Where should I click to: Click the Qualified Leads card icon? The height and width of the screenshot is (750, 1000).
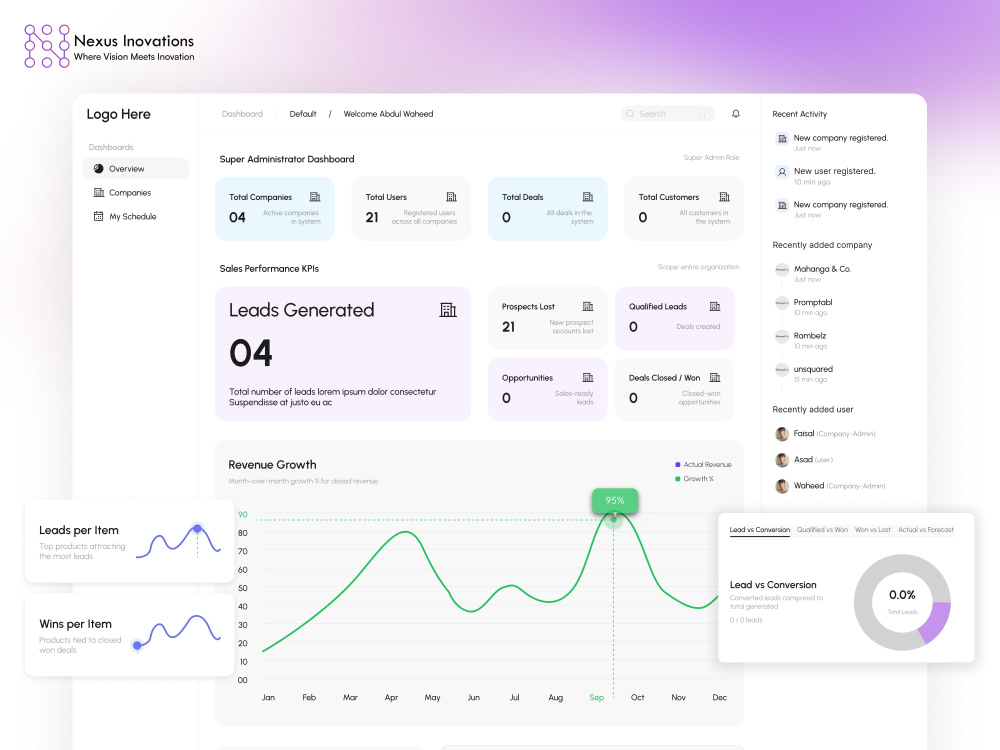(714, 307)
